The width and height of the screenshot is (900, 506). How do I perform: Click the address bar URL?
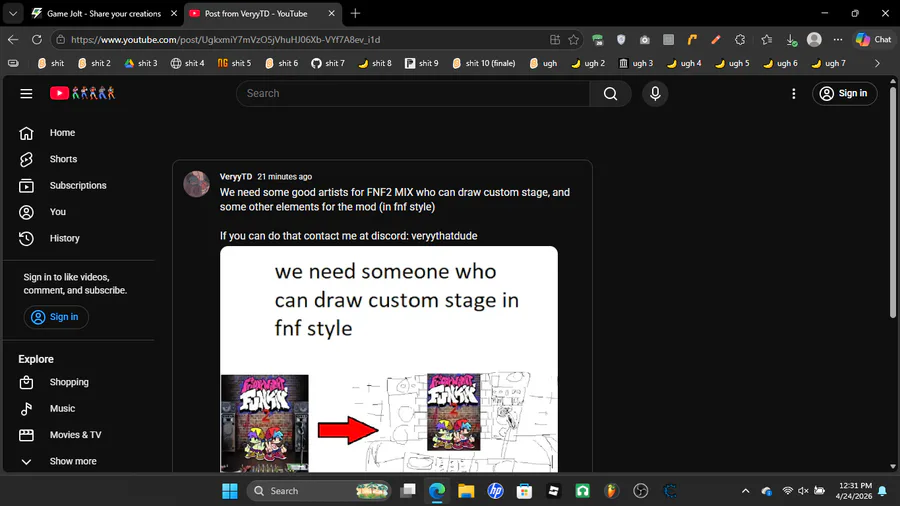point(226,40)
